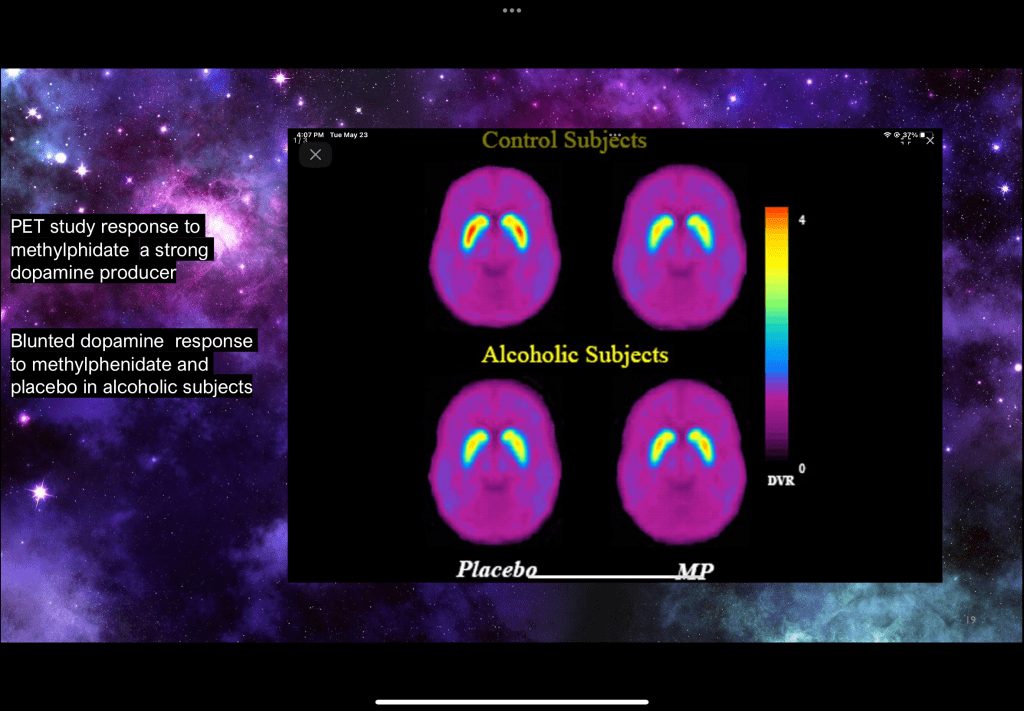Image resolution: width=1024 pixels, height=711 pixels.
Task: Click the 'DVR' label under the color scale
Action: [x=781, y=481]
